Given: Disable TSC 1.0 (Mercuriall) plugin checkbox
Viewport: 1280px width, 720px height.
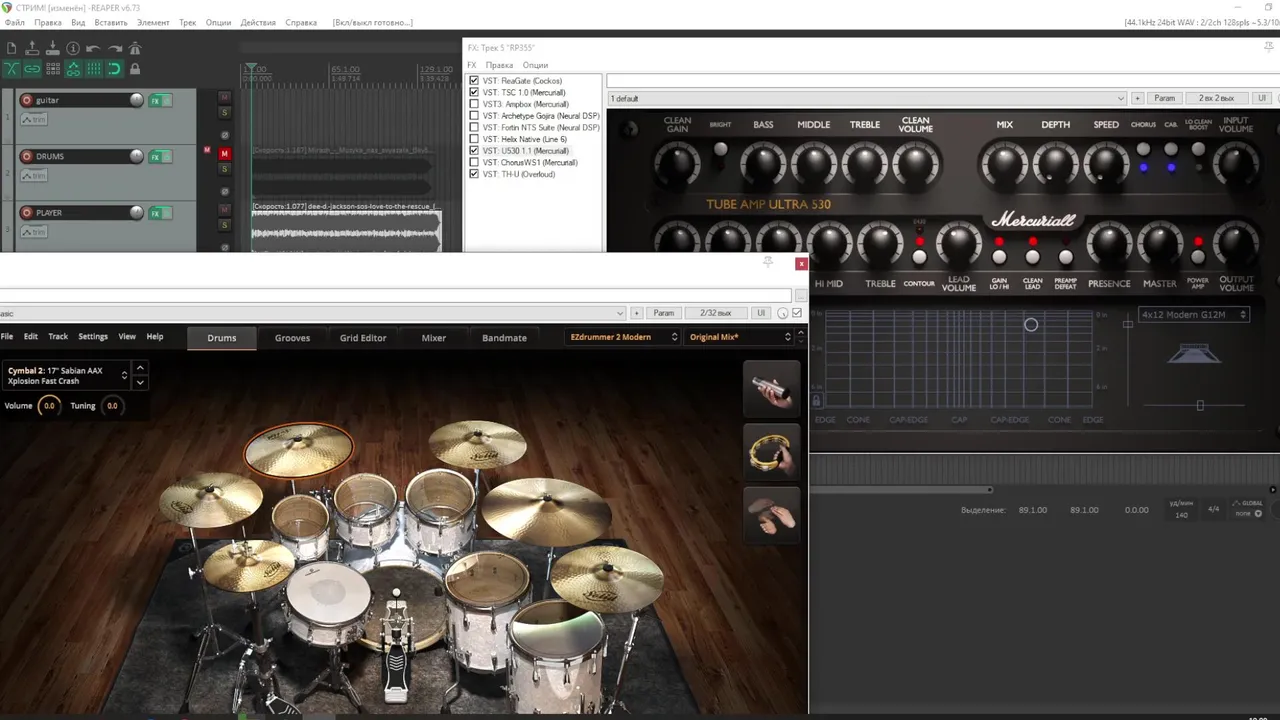Looking at the screenshot, I should click(474, 92).
